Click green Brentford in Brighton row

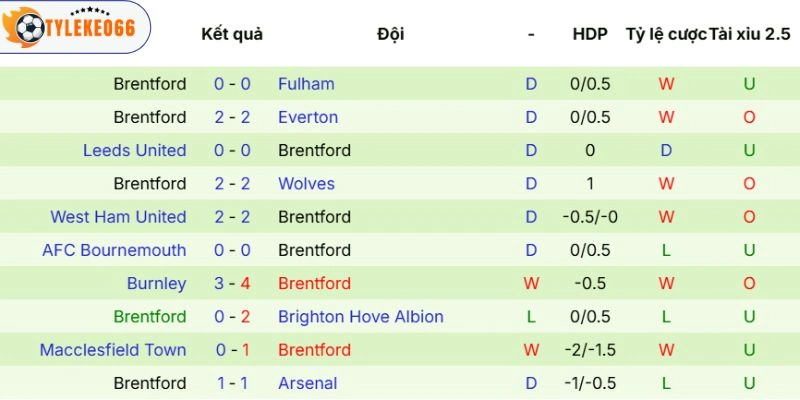150,316
